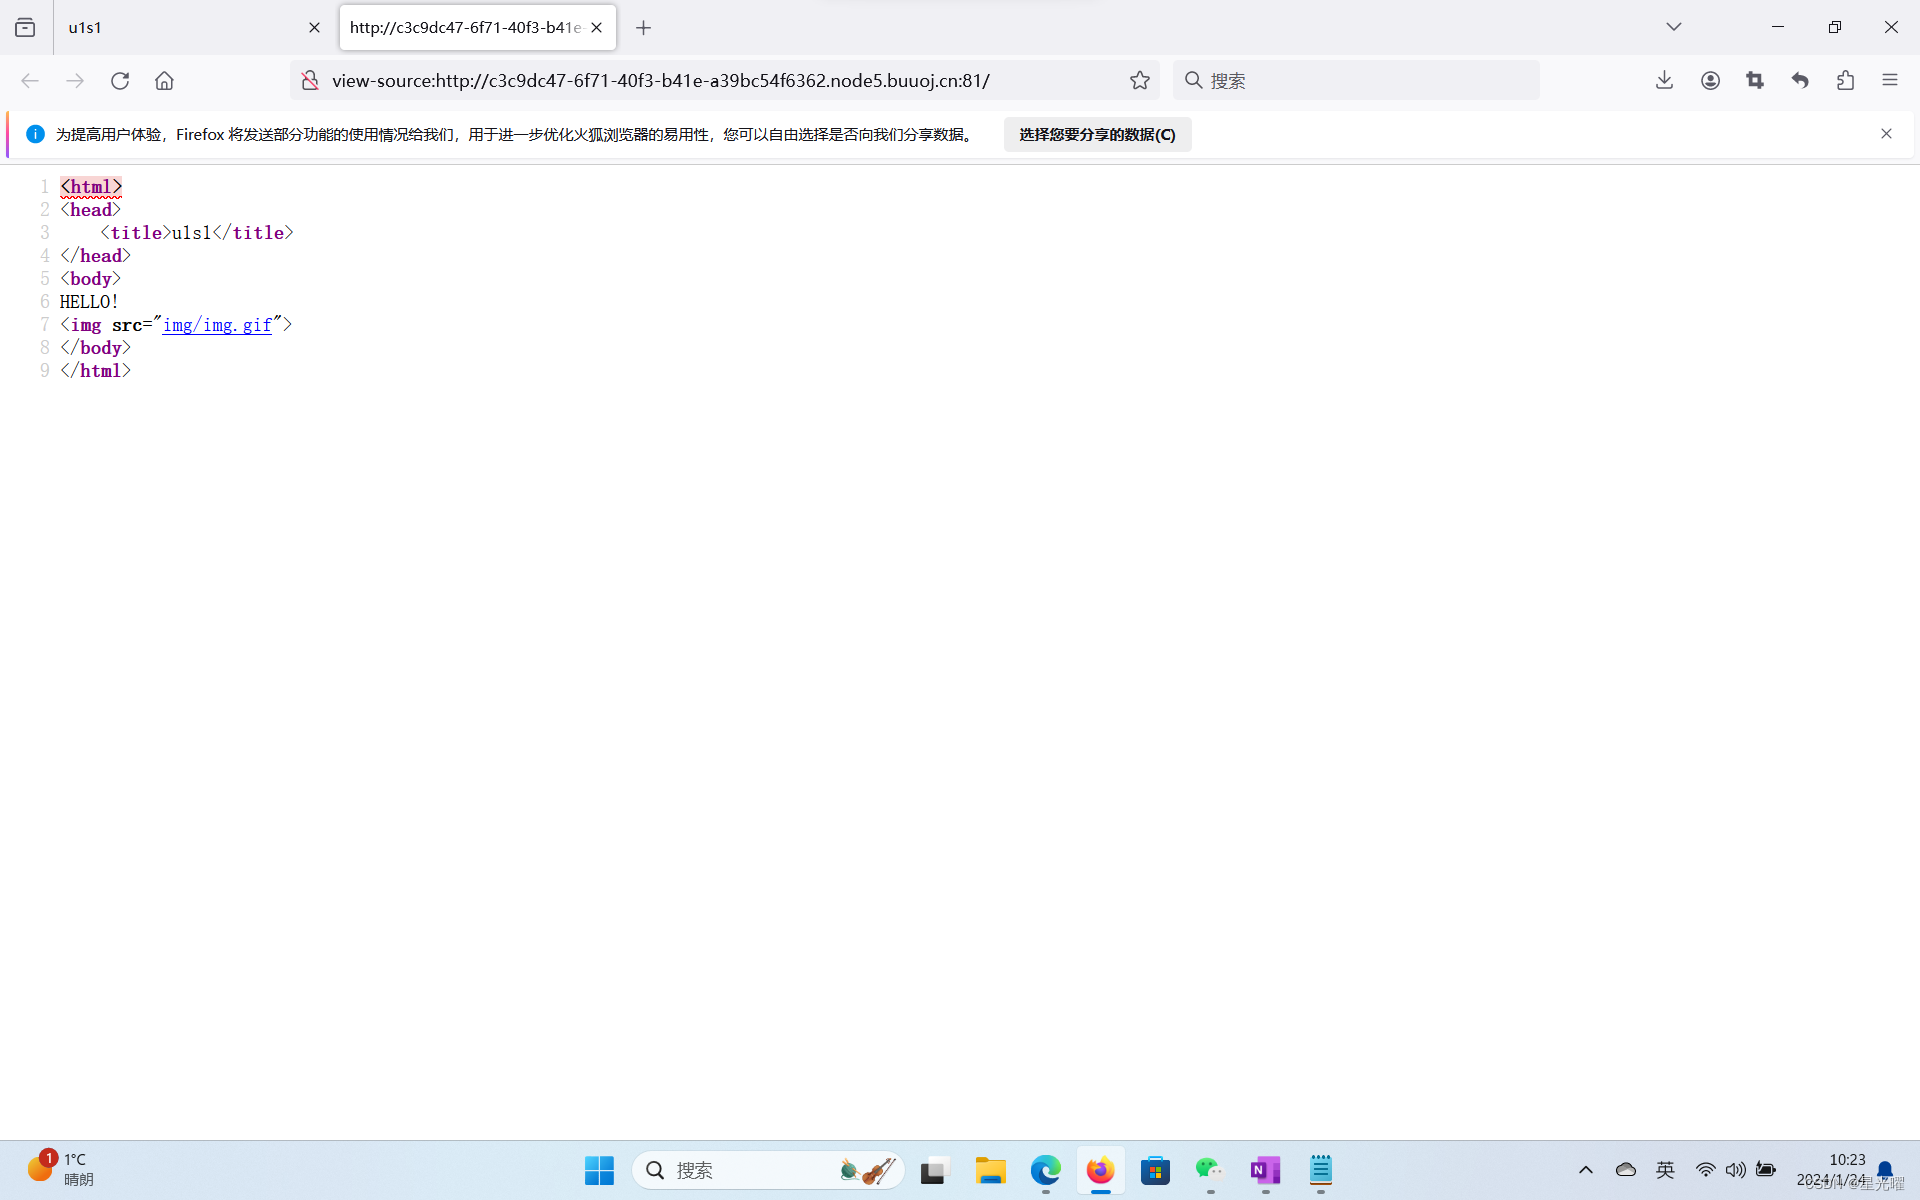Open the list-all-tabs chevron
The height and width of the screenshot is (1200, 1920).
(x=1673, y=27)
